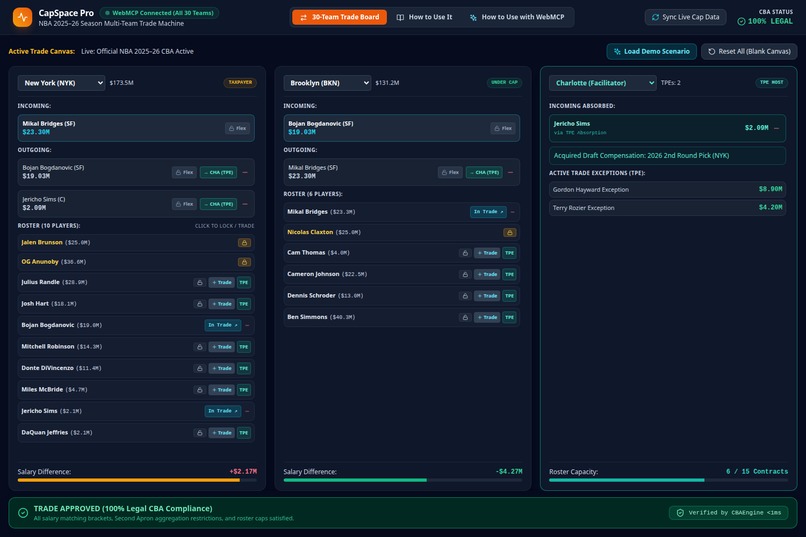The width and height of the screenshot is (806, 537).
Task: Add Ben Simmons to trade
Action: tap(487, 318)
